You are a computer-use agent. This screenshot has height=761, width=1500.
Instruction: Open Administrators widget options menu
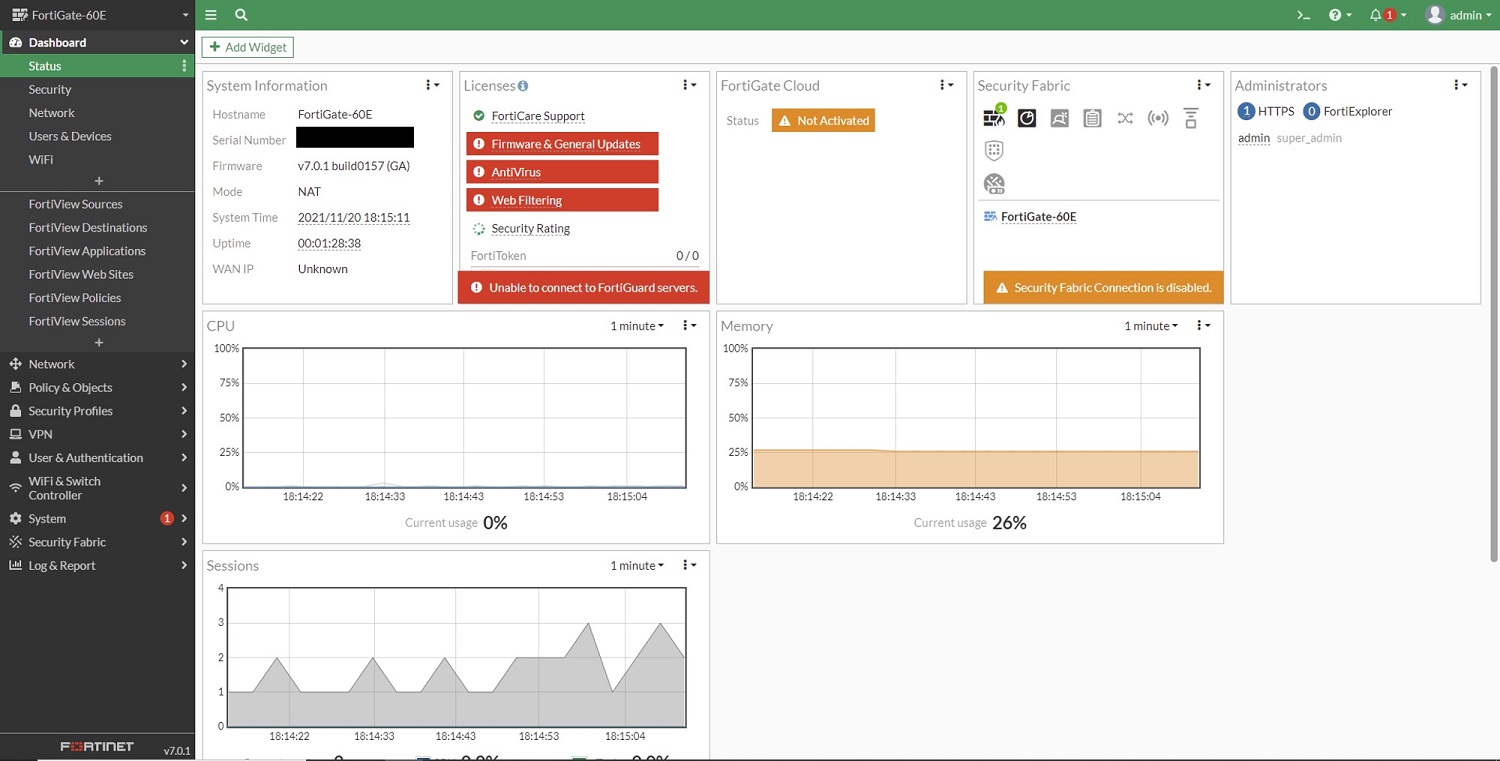tap(1460, 85)
